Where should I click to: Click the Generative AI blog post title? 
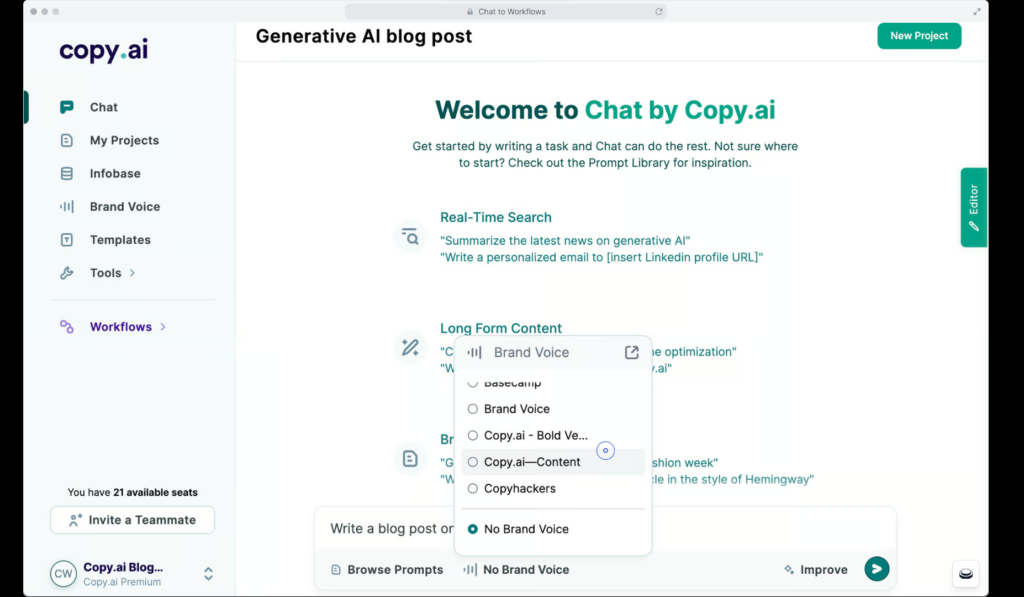(x=364, y=36)
